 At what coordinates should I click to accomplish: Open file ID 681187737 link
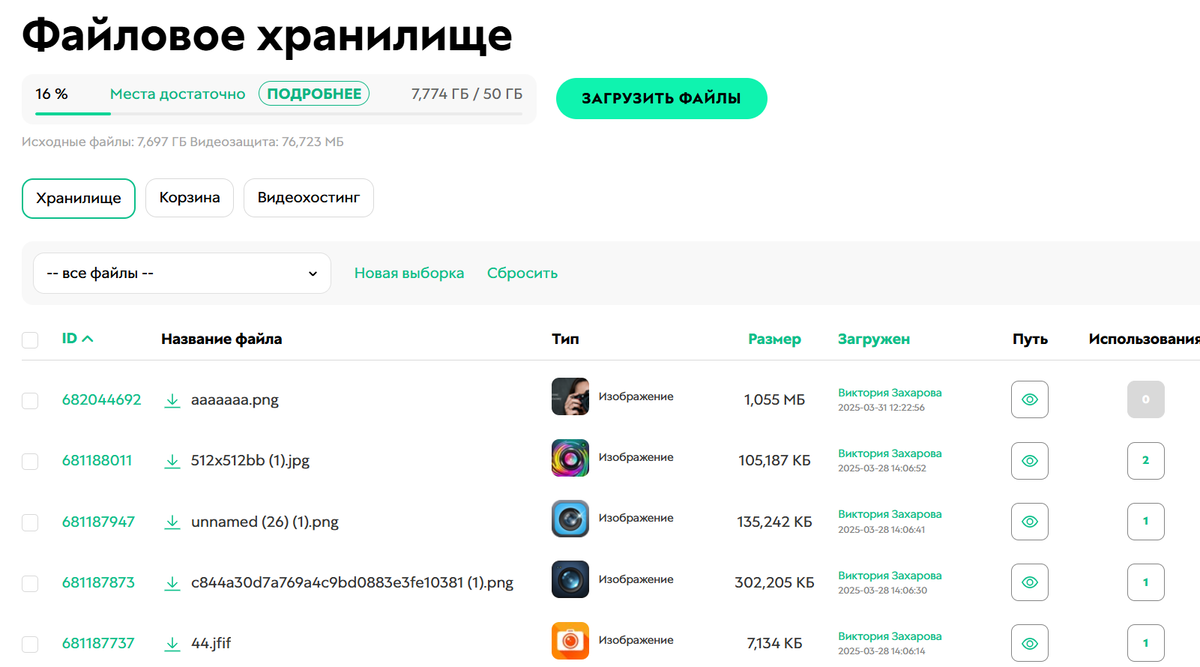98,644
